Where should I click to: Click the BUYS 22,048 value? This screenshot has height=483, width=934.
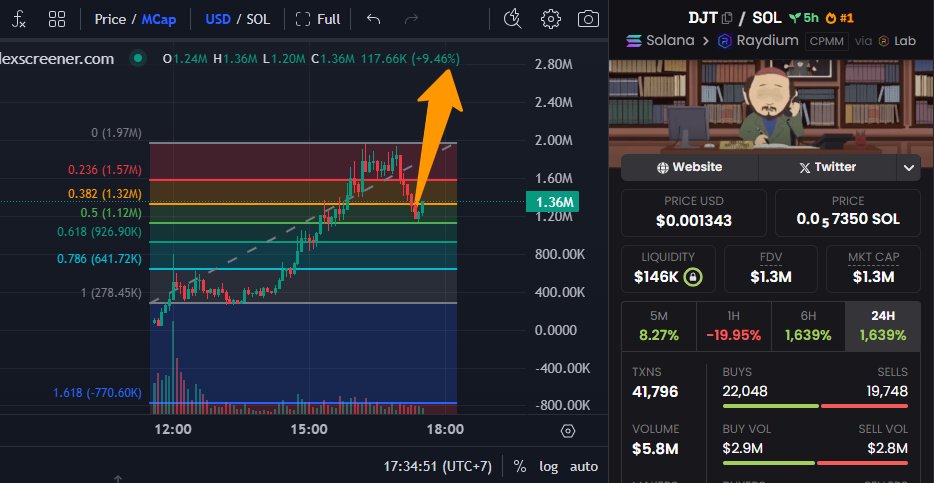pos(745,391)
